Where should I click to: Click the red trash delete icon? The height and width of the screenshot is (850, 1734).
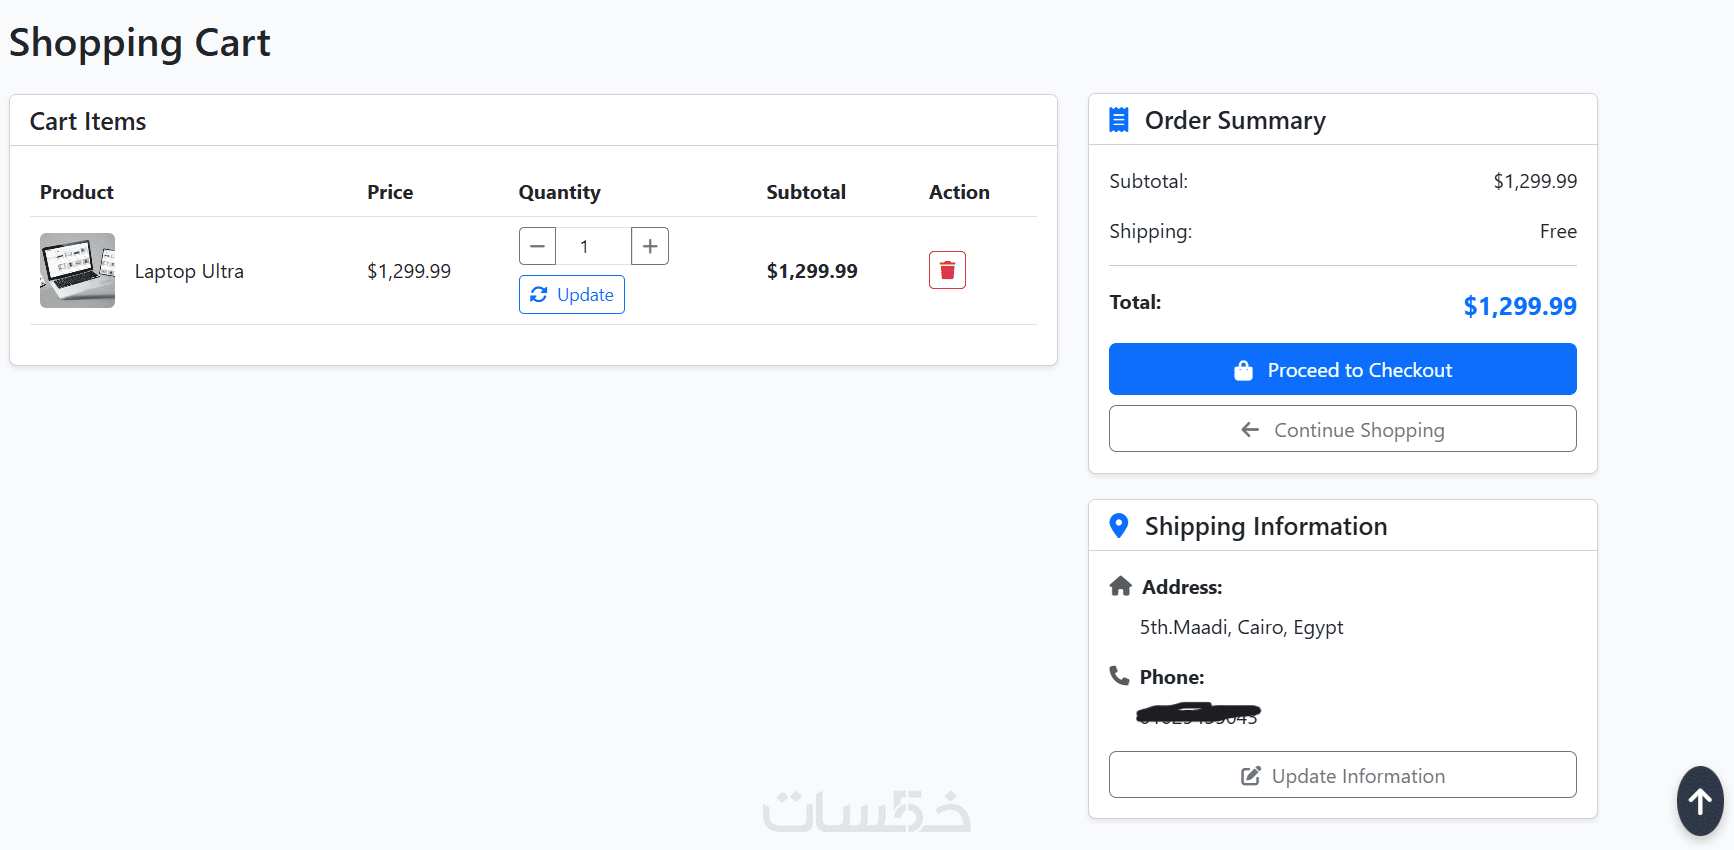(947, 270)
